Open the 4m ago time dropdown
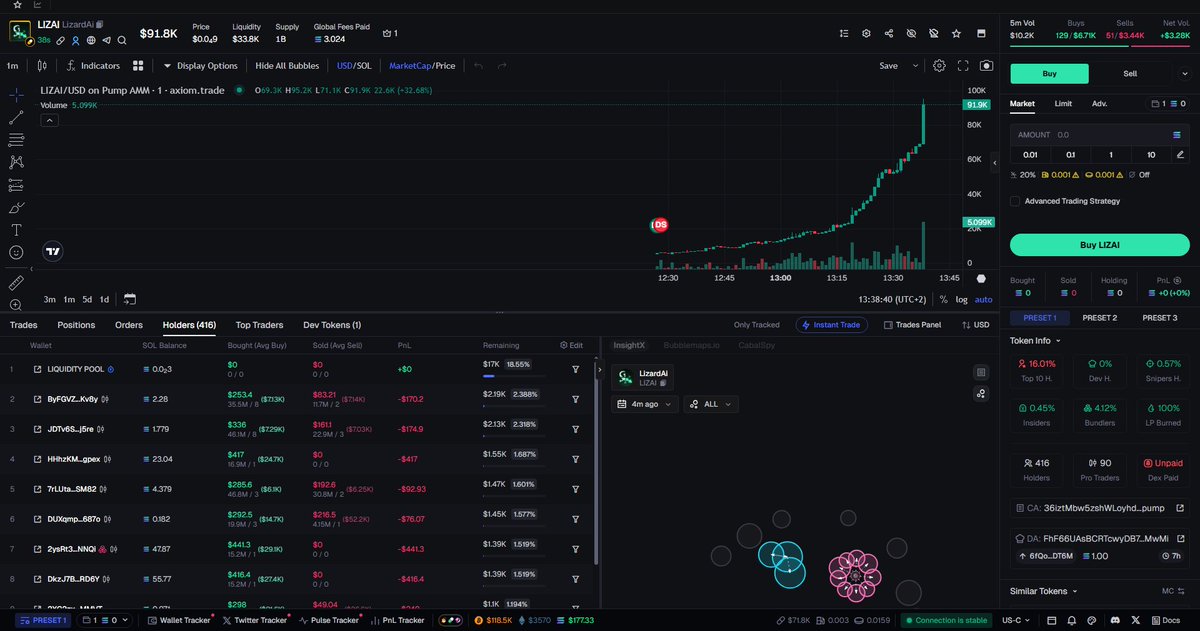 (644, 404)
